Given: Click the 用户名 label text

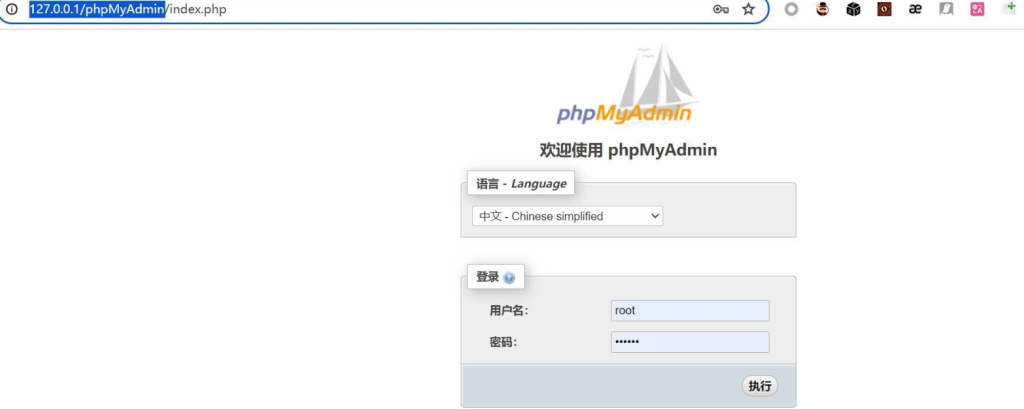Looking at the screenshot, I should [x=508, y=311].
